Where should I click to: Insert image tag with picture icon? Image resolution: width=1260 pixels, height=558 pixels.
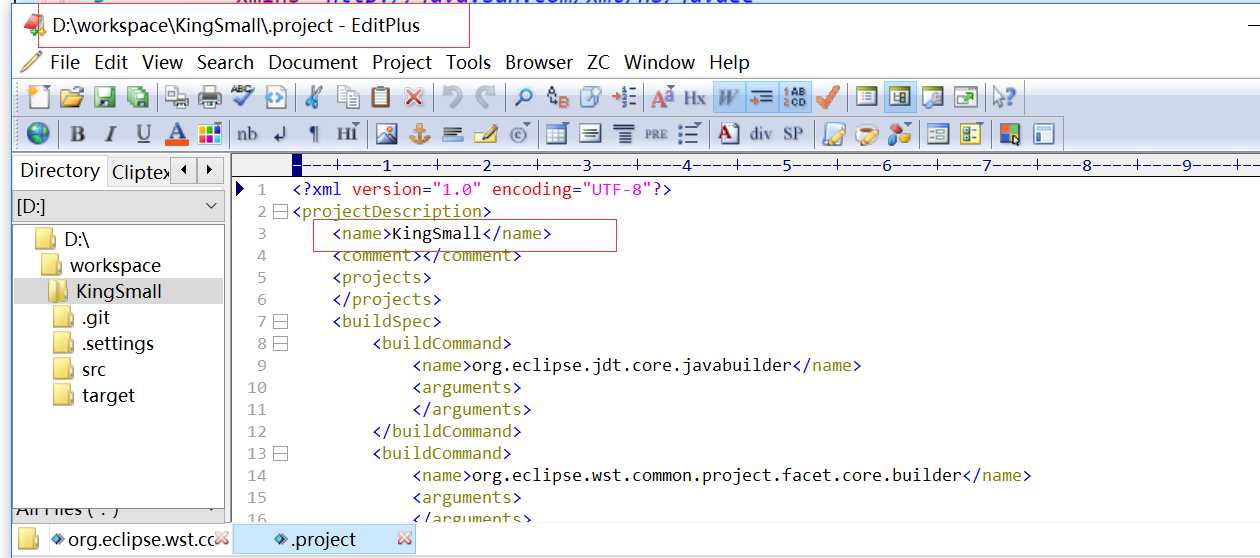pos(387,133)
